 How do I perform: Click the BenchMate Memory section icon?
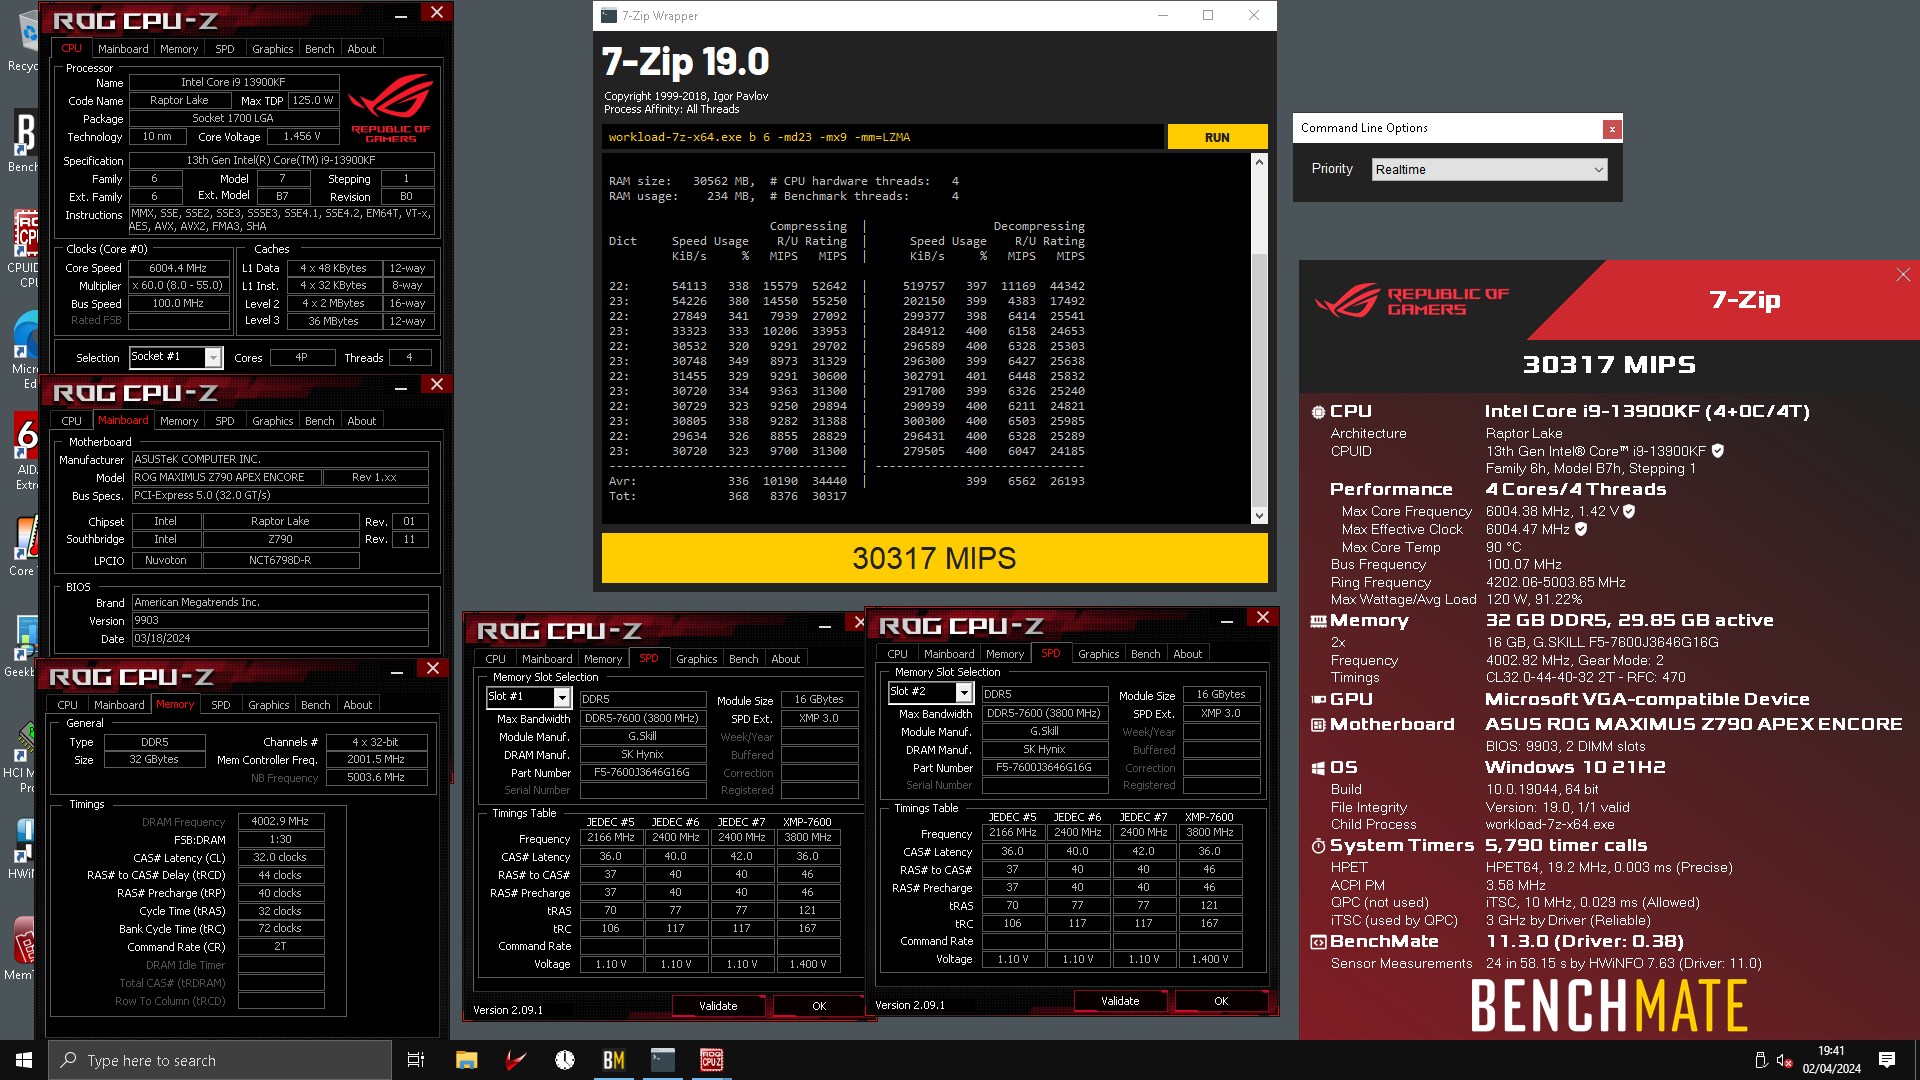[1318, 621]
